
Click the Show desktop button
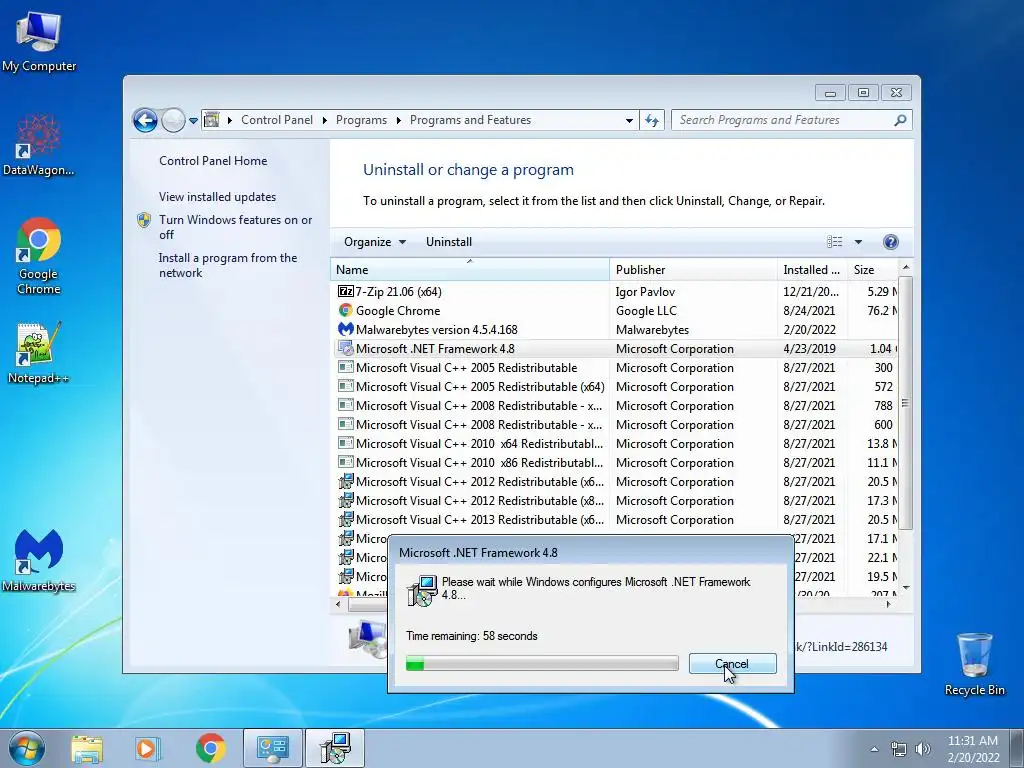(x=1016, y=748)
